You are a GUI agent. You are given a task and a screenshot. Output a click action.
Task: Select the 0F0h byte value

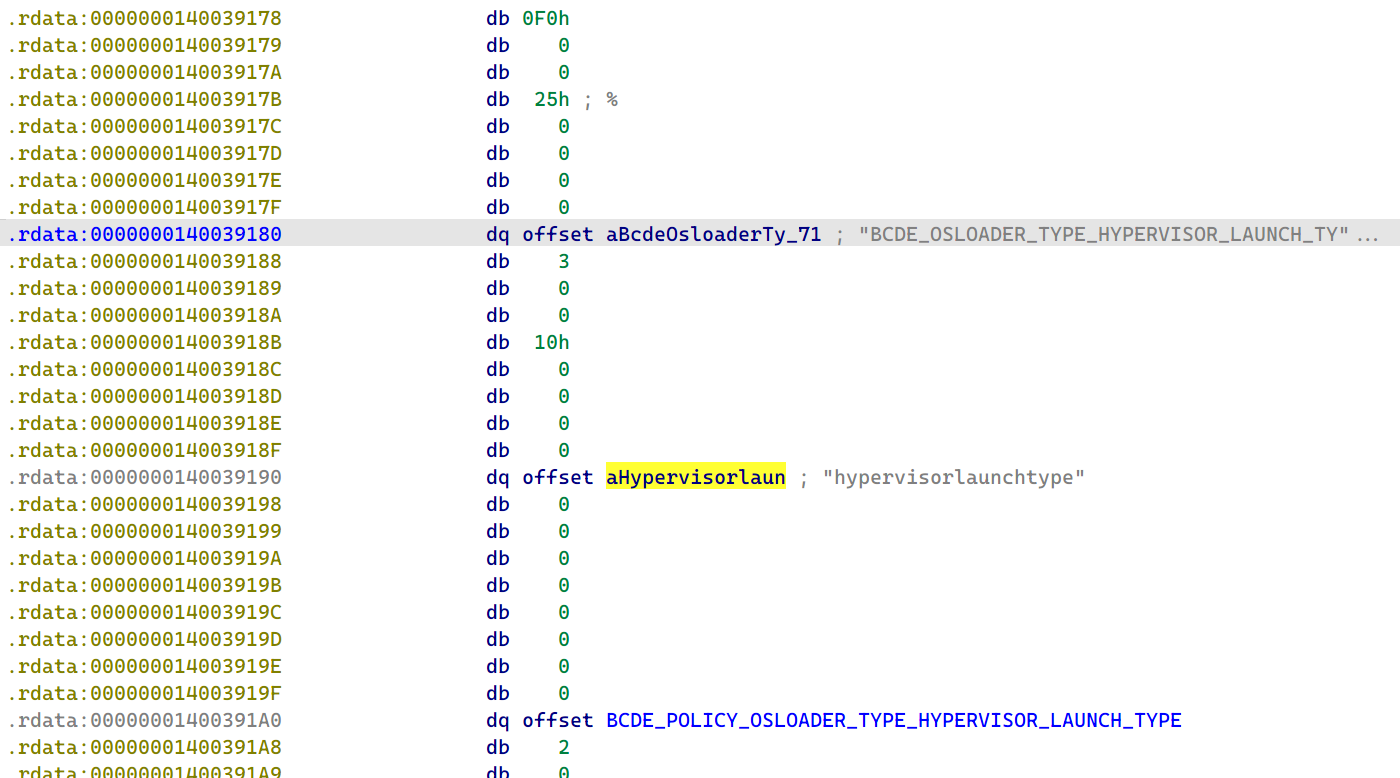(546, 18)
